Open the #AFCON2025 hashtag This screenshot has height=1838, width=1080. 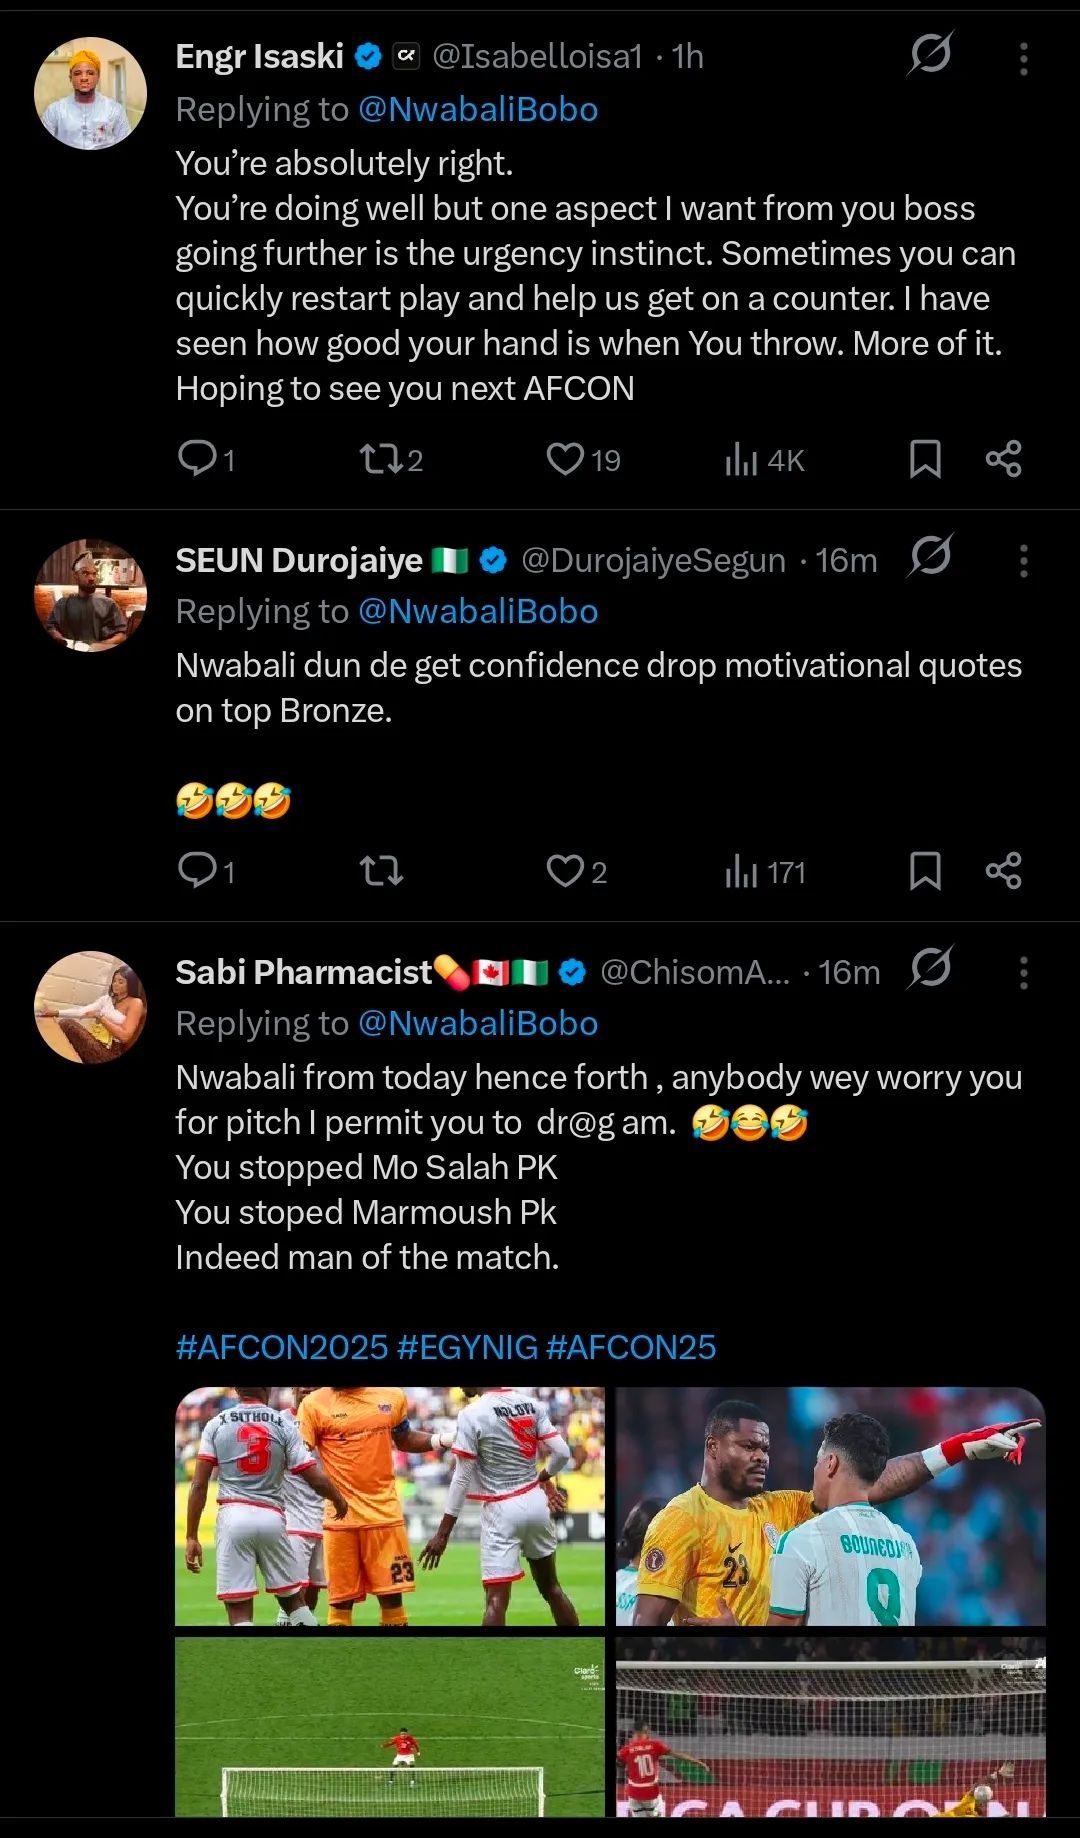pyautogui.click(x=281, y=1347)
